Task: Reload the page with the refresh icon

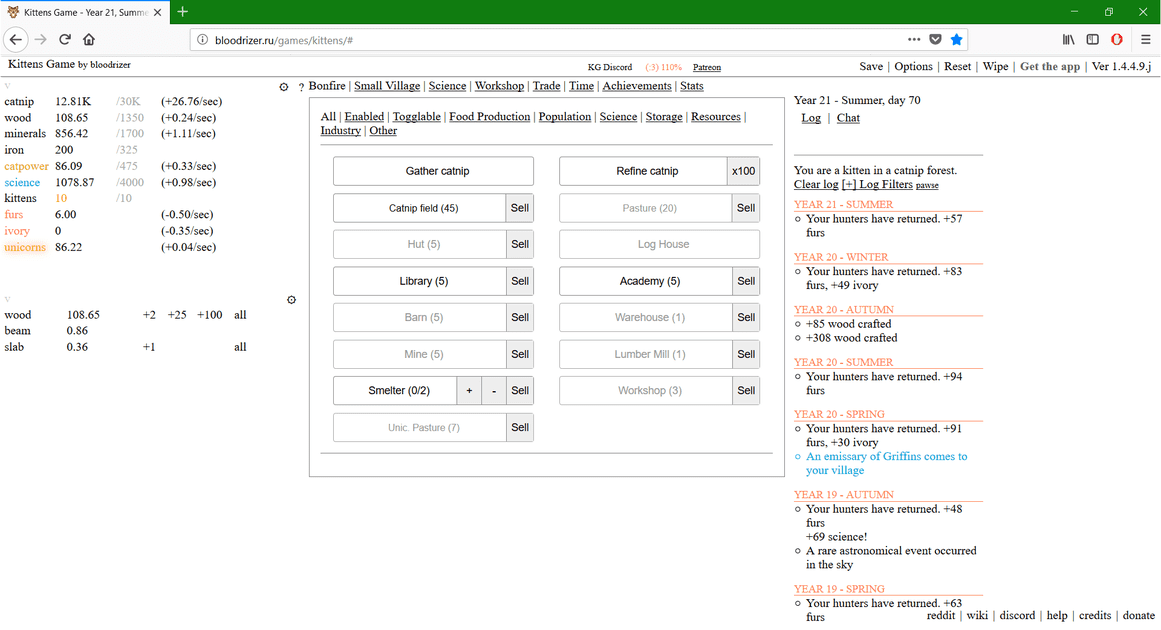Action: (x=65, y=39)
